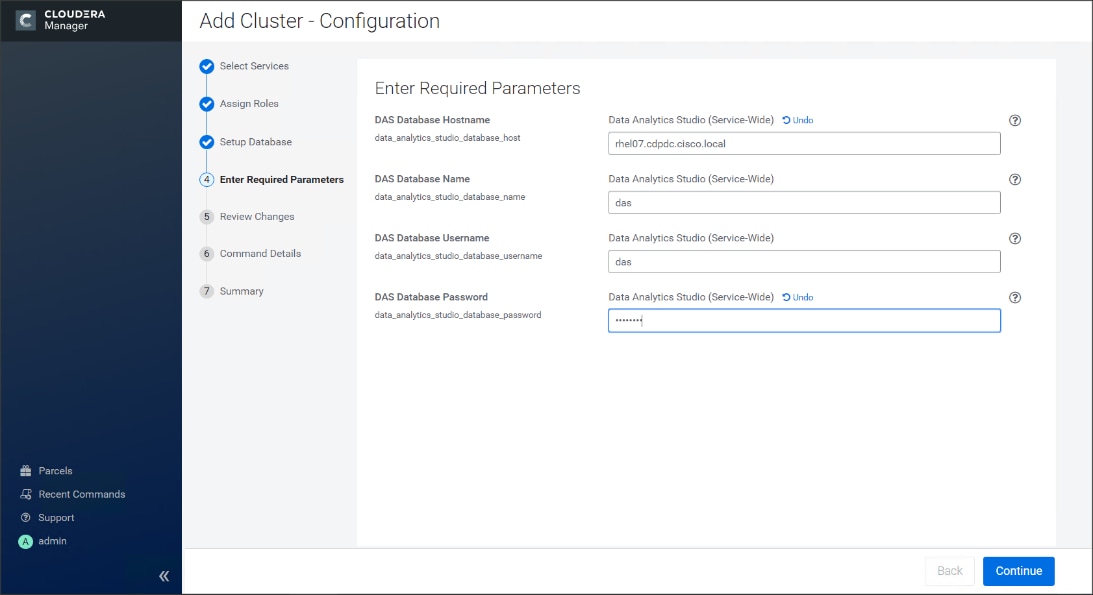
Task: Click step 7 circle icon
Action: [206, 291]
